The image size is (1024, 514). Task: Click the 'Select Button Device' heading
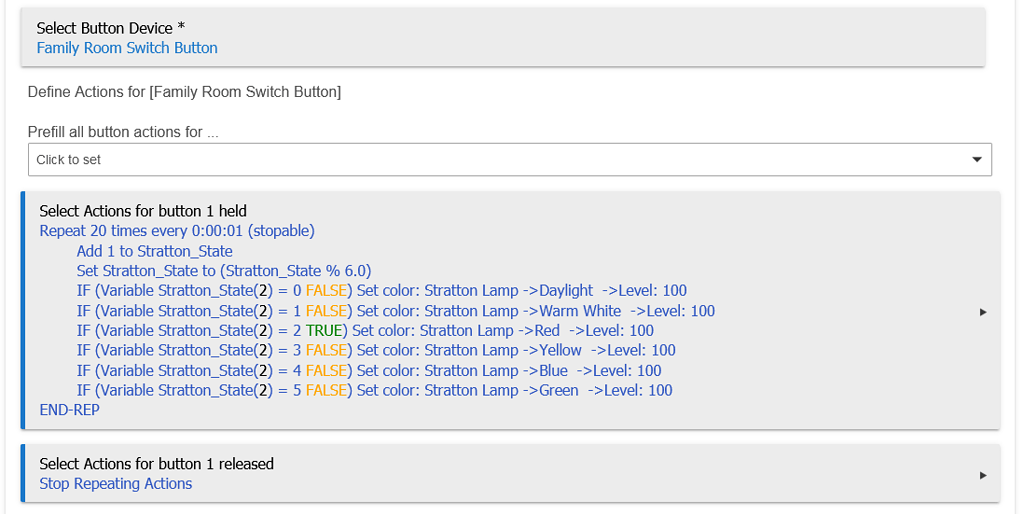click(110, 28)
